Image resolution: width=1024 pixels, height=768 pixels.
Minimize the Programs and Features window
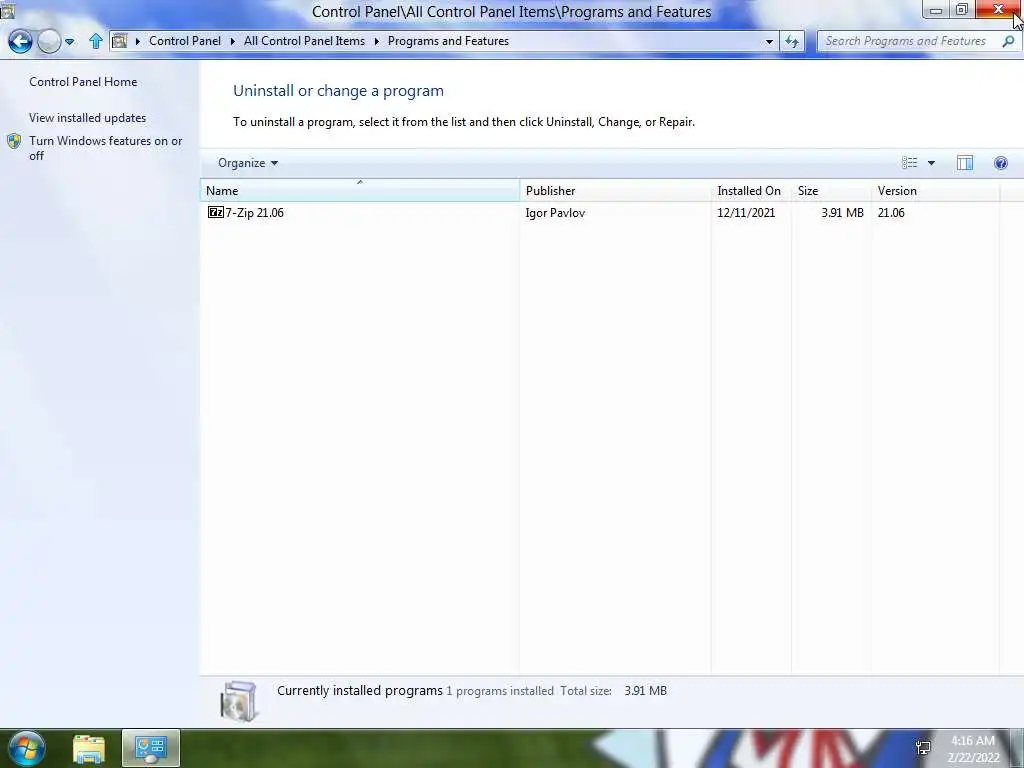(935, 9)
